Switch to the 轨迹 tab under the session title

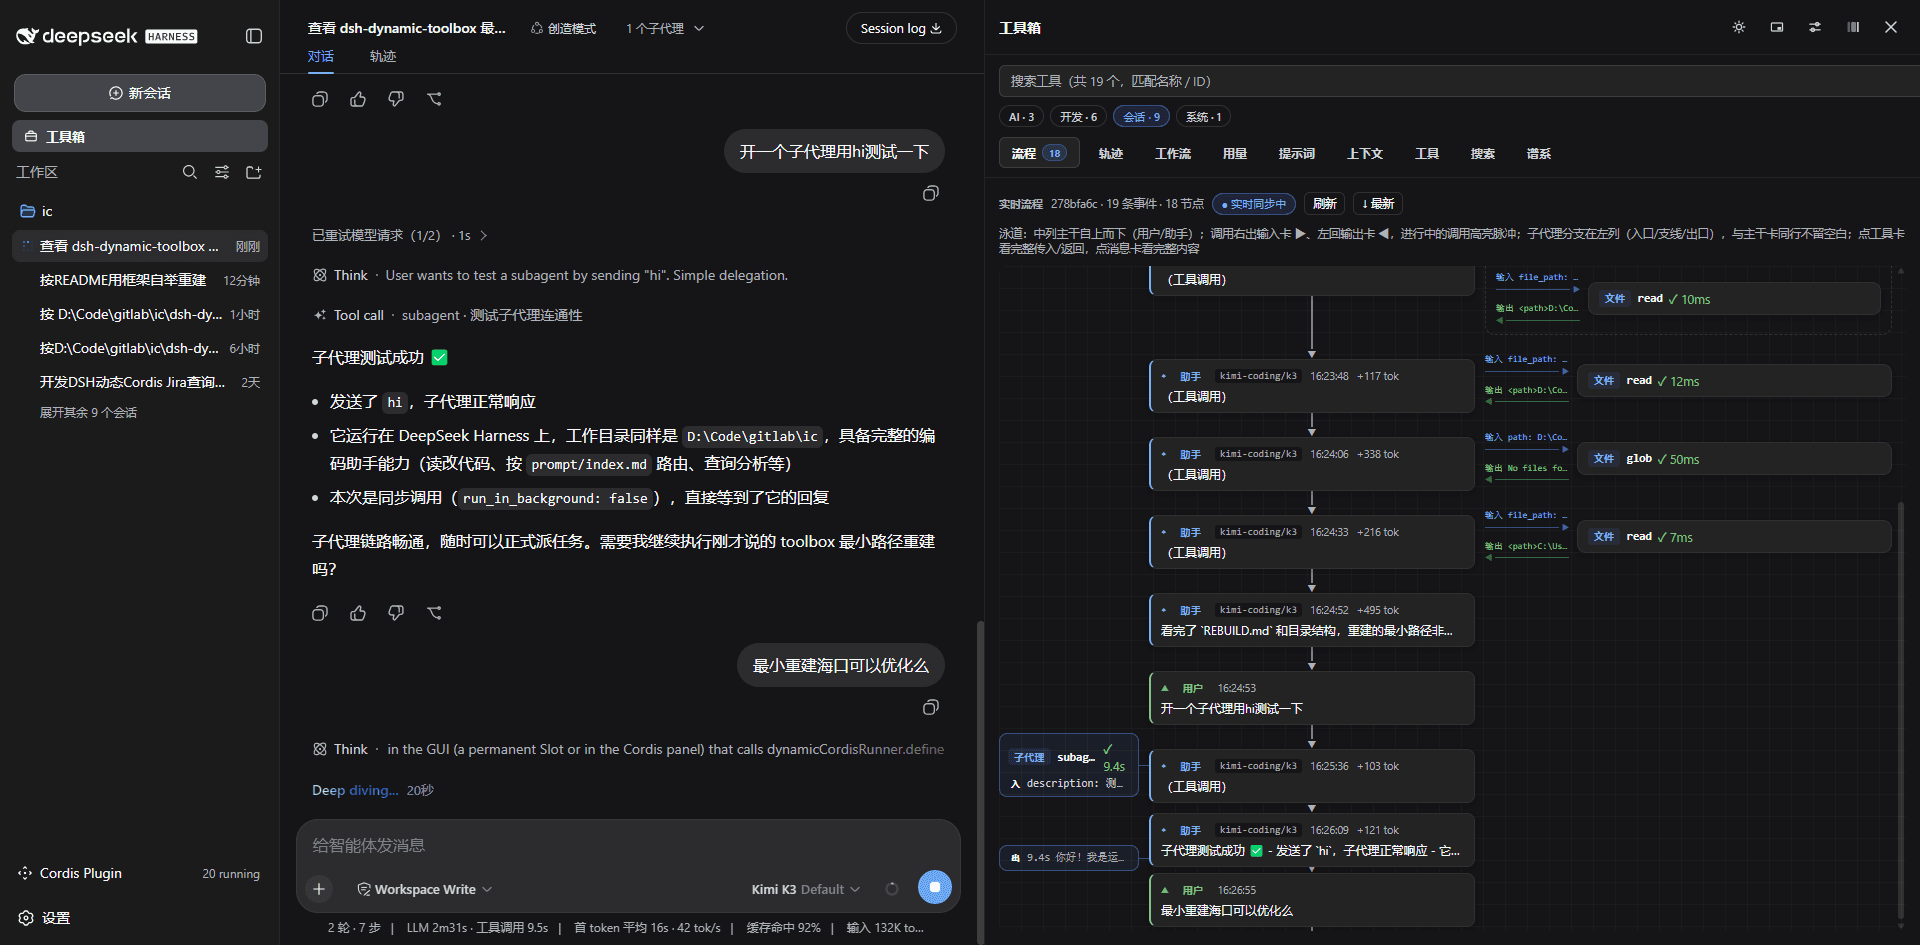pos(383,56)
